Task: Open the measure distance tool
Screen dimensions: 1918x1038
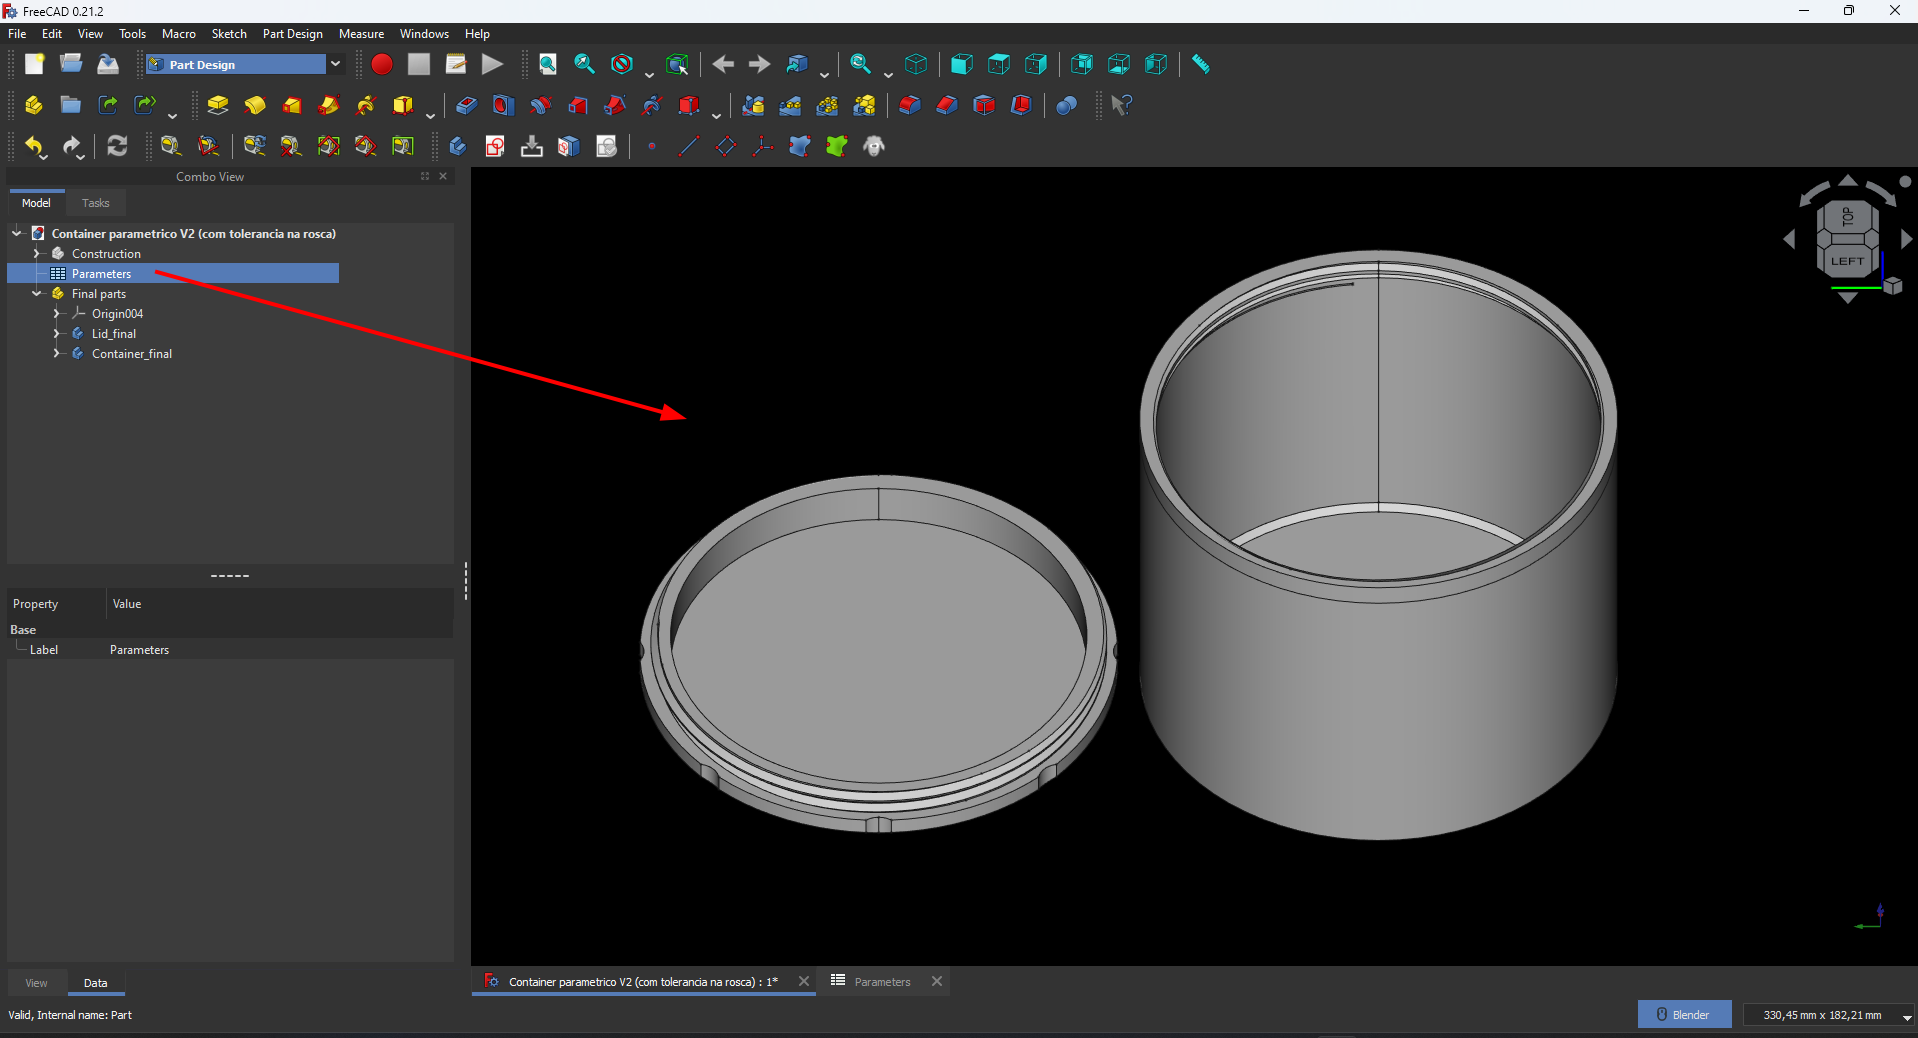Action: click(x=1200, y=64)
